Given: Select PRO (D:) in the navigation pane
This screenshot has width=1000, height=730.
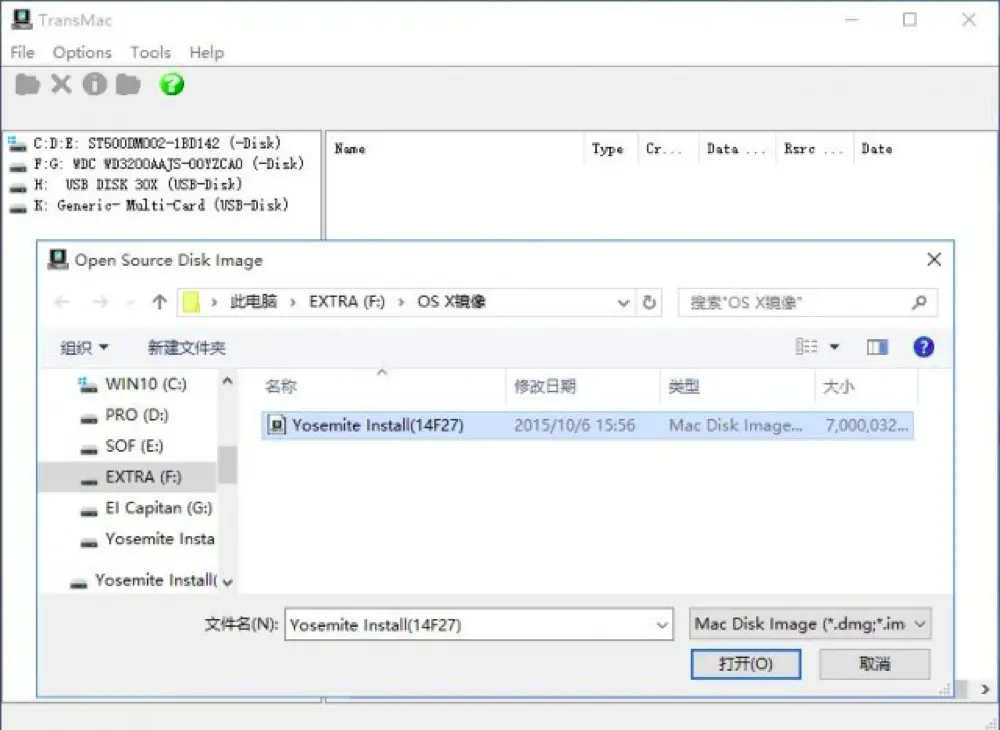Looking at the screenshot, I should [x=125, y=415].
